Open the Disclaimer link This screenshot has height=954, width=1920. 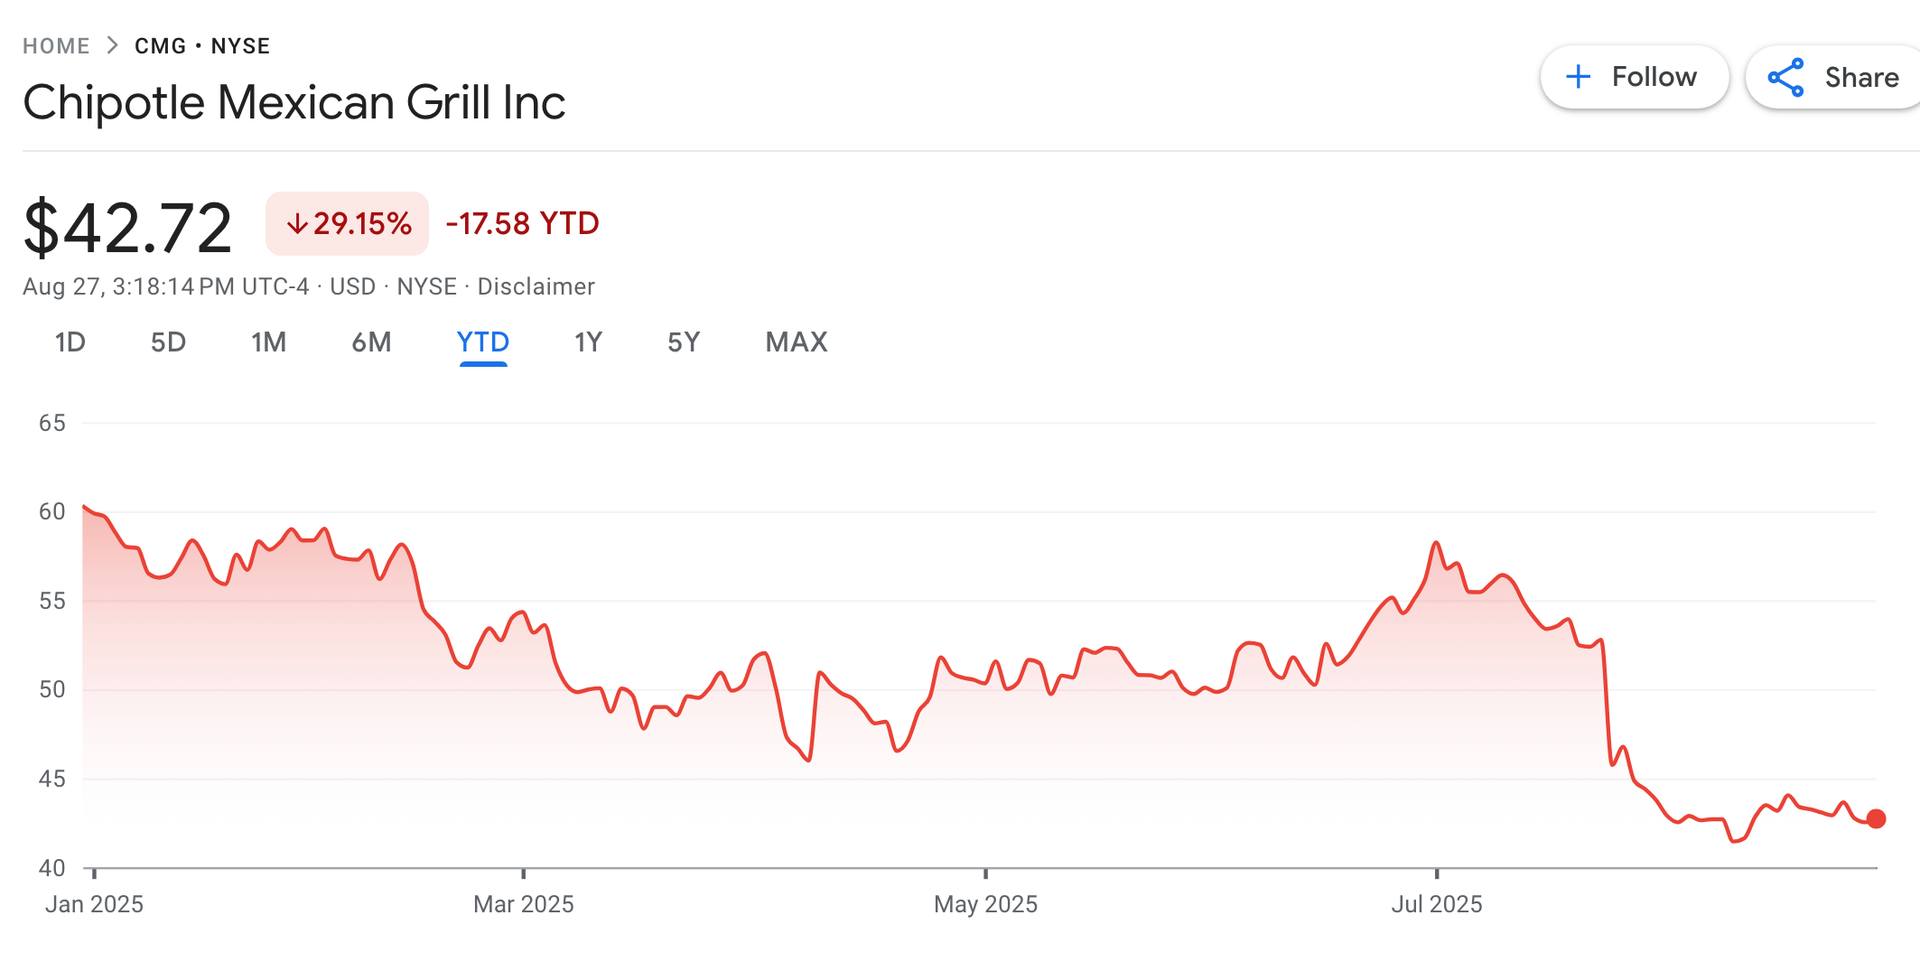(x=536, y=287)
